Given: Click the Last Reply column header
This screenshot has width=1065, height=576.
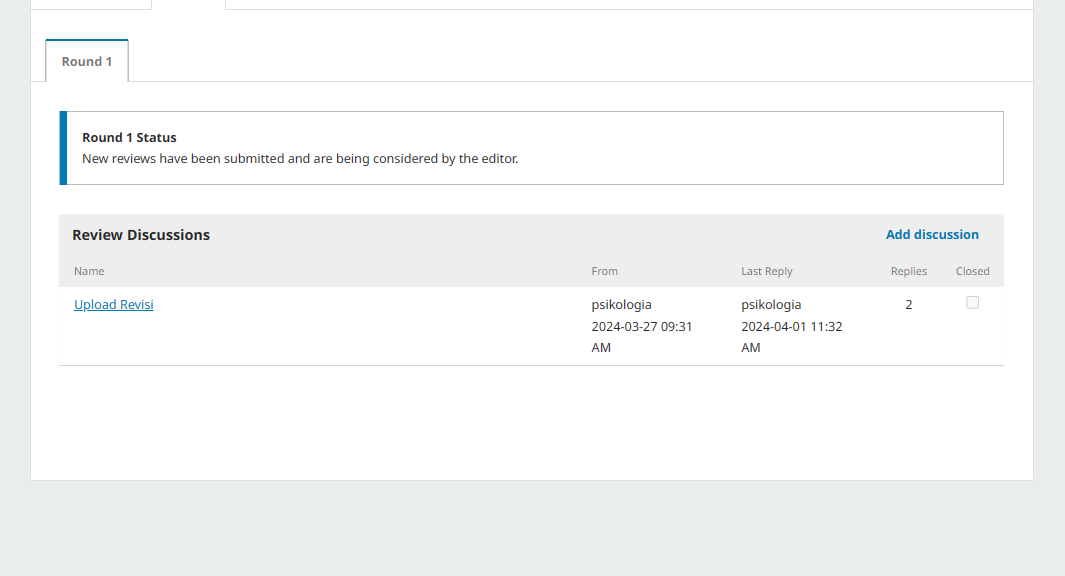Looking at the screenshot, I should pyautogui.click(x=767, y=271).
